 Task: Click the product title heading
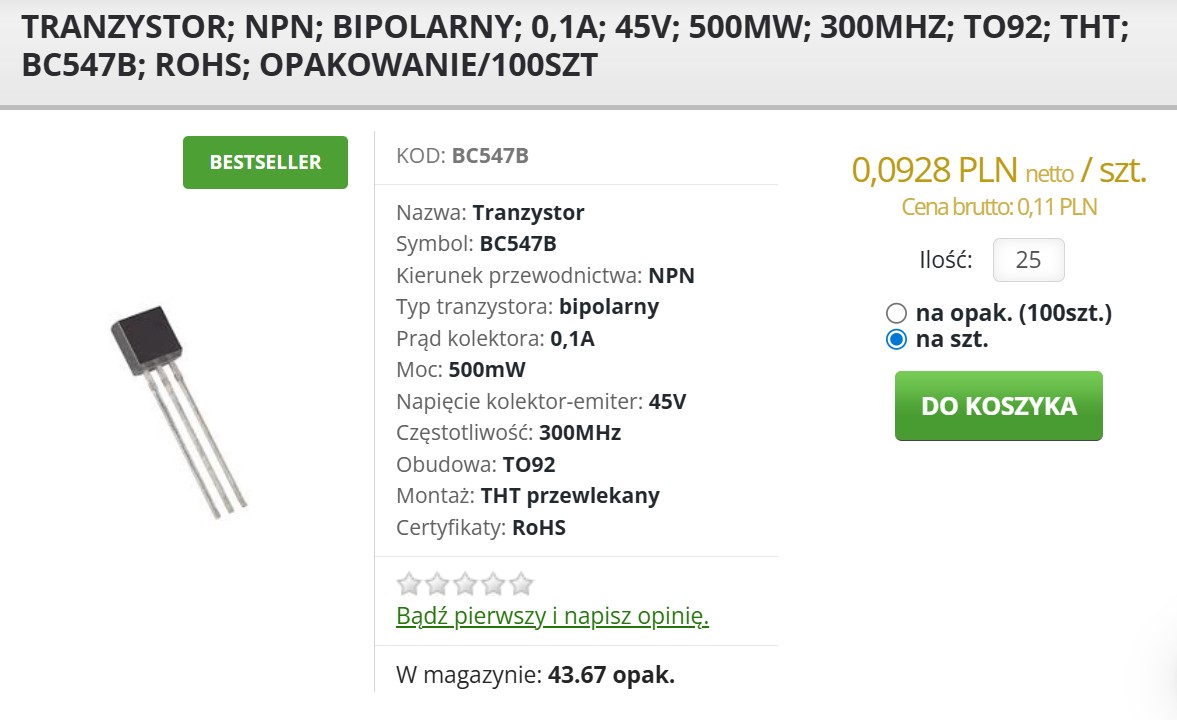(x=575, y=47)
